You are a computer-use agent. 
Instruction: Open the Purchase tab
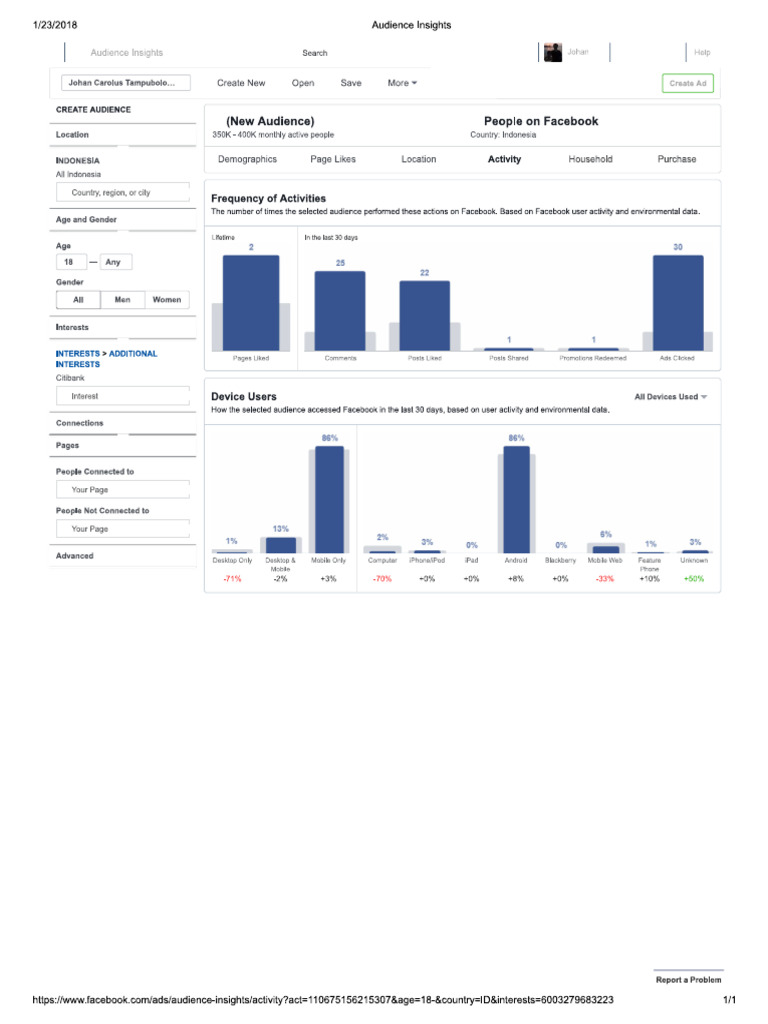tap(677, 159)
